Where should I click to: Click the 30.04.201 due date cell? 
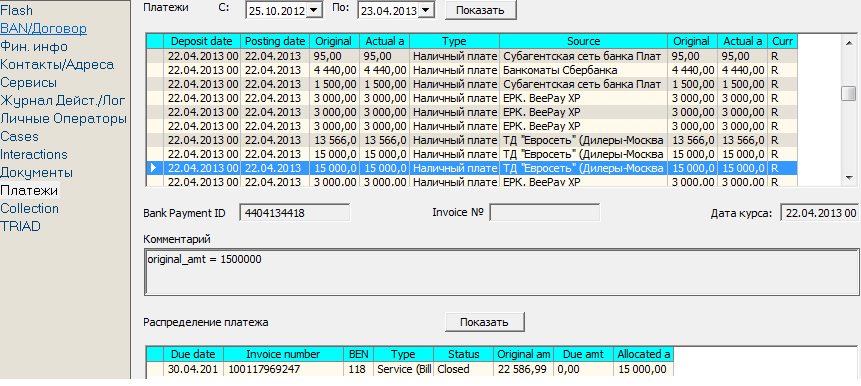pyautogui.click(x=193, y=369)
